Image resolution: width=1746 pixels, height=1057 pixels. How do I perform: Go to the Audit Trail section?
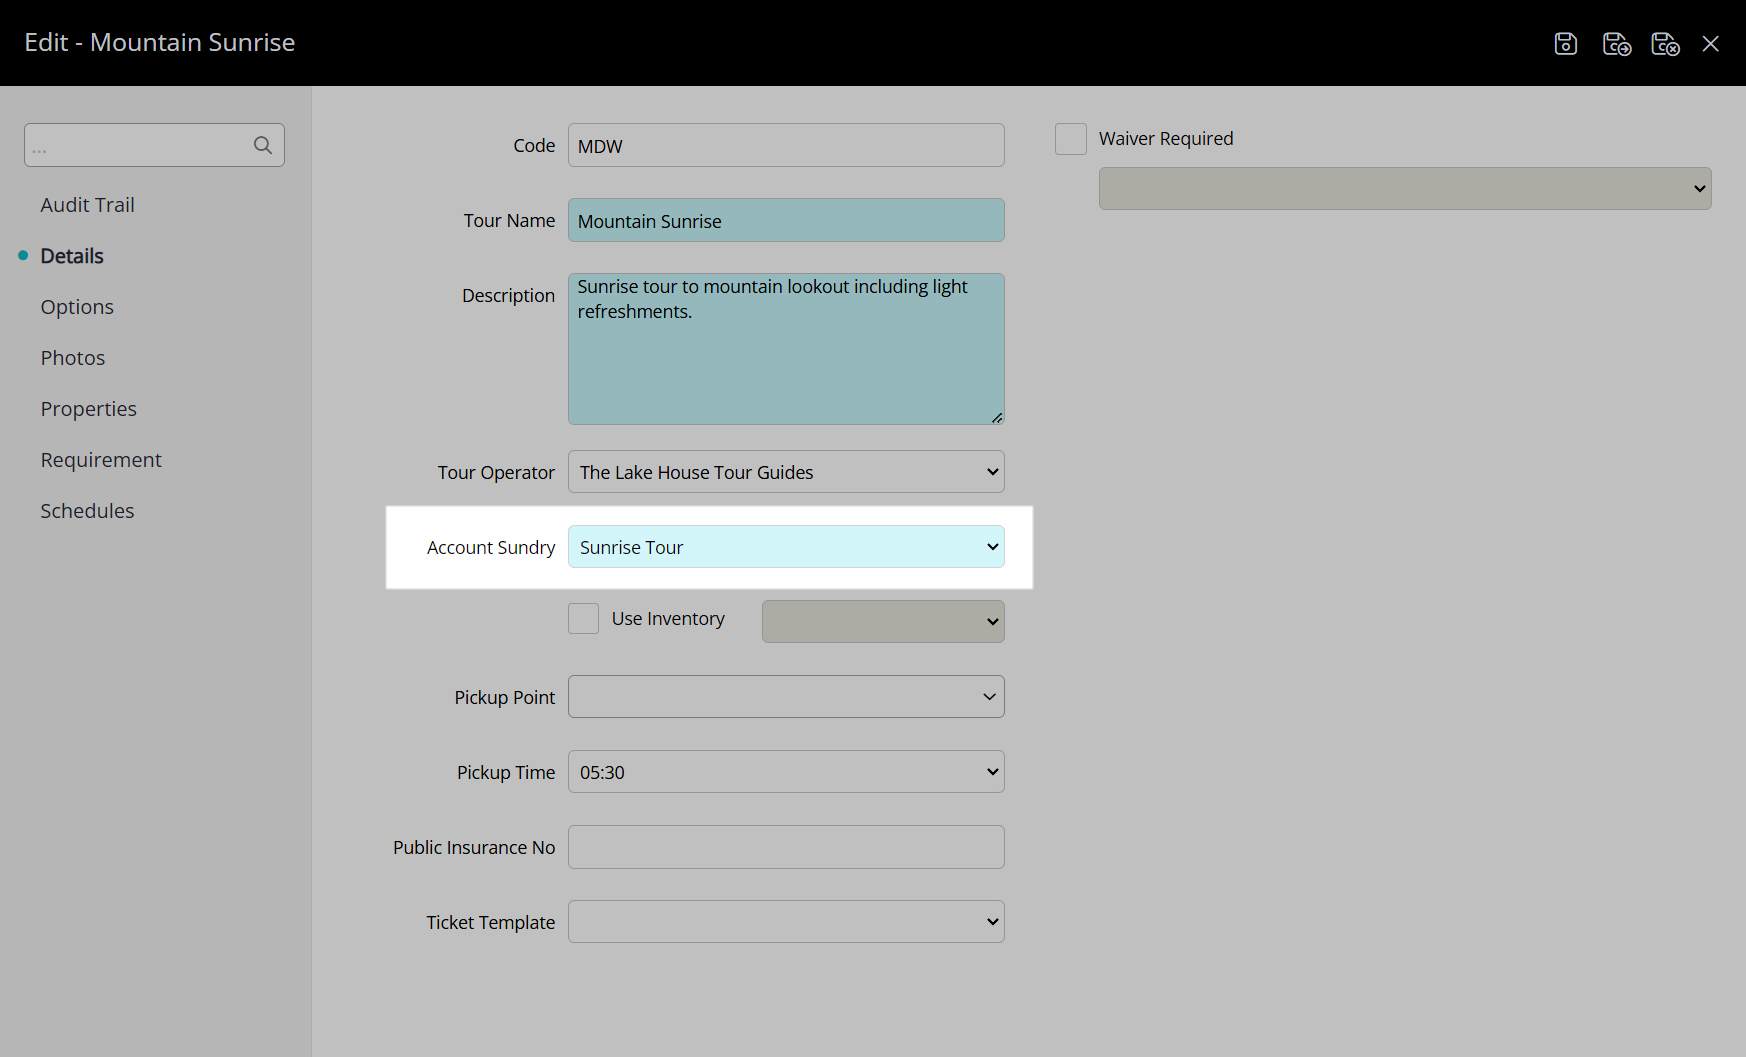87,205
